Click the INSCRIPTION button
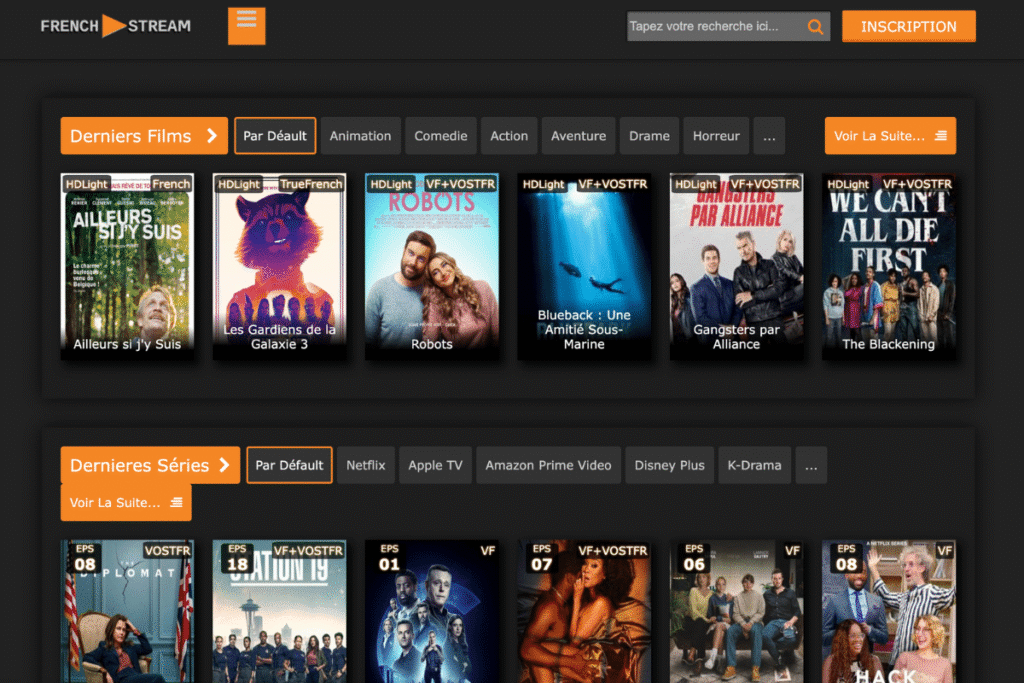Screen dimensions: 1024x683 (x=908, y=26)
